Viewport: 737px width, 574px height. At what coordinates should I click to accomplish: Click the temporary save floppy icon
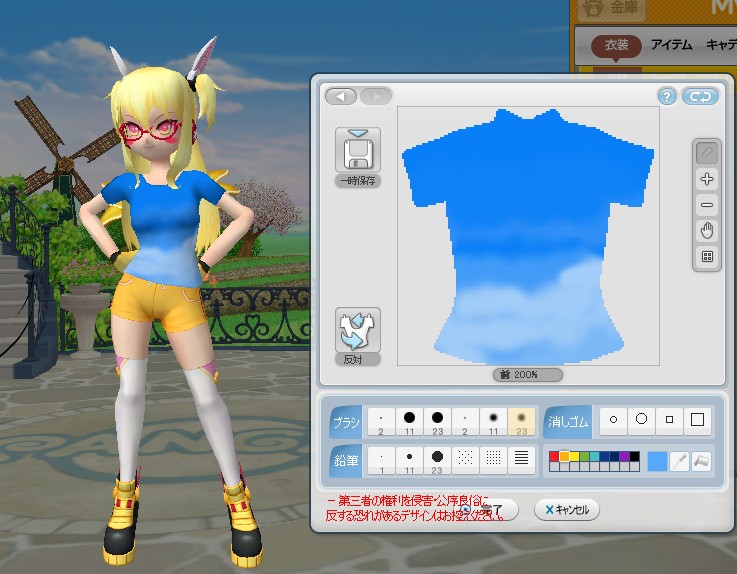tap(358, 150)
